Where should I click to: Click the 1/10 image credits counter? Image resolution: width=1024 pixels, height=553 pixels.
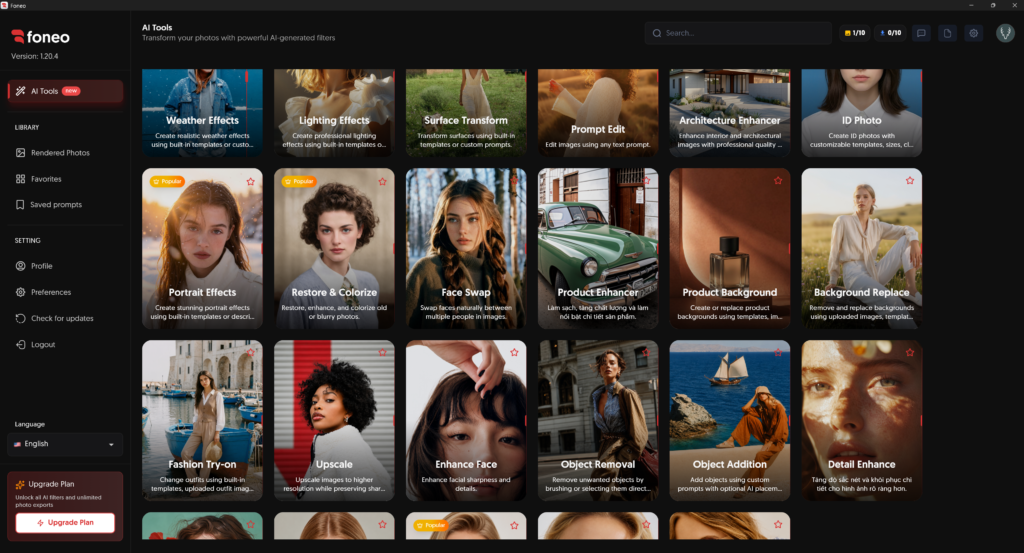854,33
